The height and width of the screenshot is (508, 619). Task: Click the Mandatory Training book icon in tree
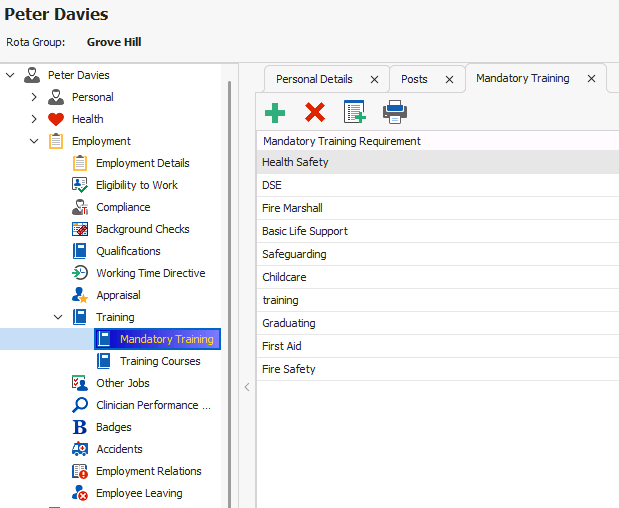(x=104, y=339)
